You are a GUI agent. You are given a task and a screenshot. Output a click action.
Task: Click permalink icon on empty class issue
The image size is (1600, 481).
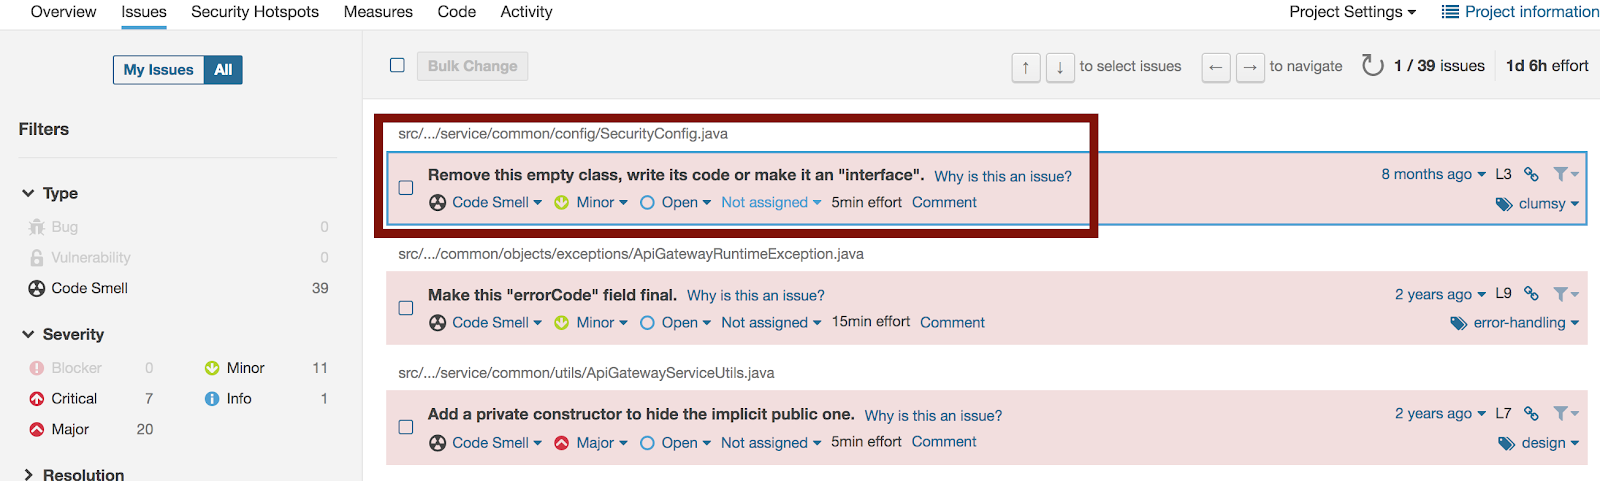(x=1531, y=174)
